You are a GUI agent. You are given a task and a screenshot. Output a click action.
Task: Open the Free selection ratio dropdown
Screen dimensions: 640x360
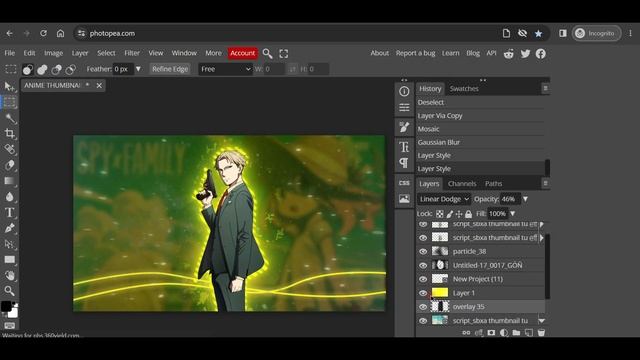225,69
